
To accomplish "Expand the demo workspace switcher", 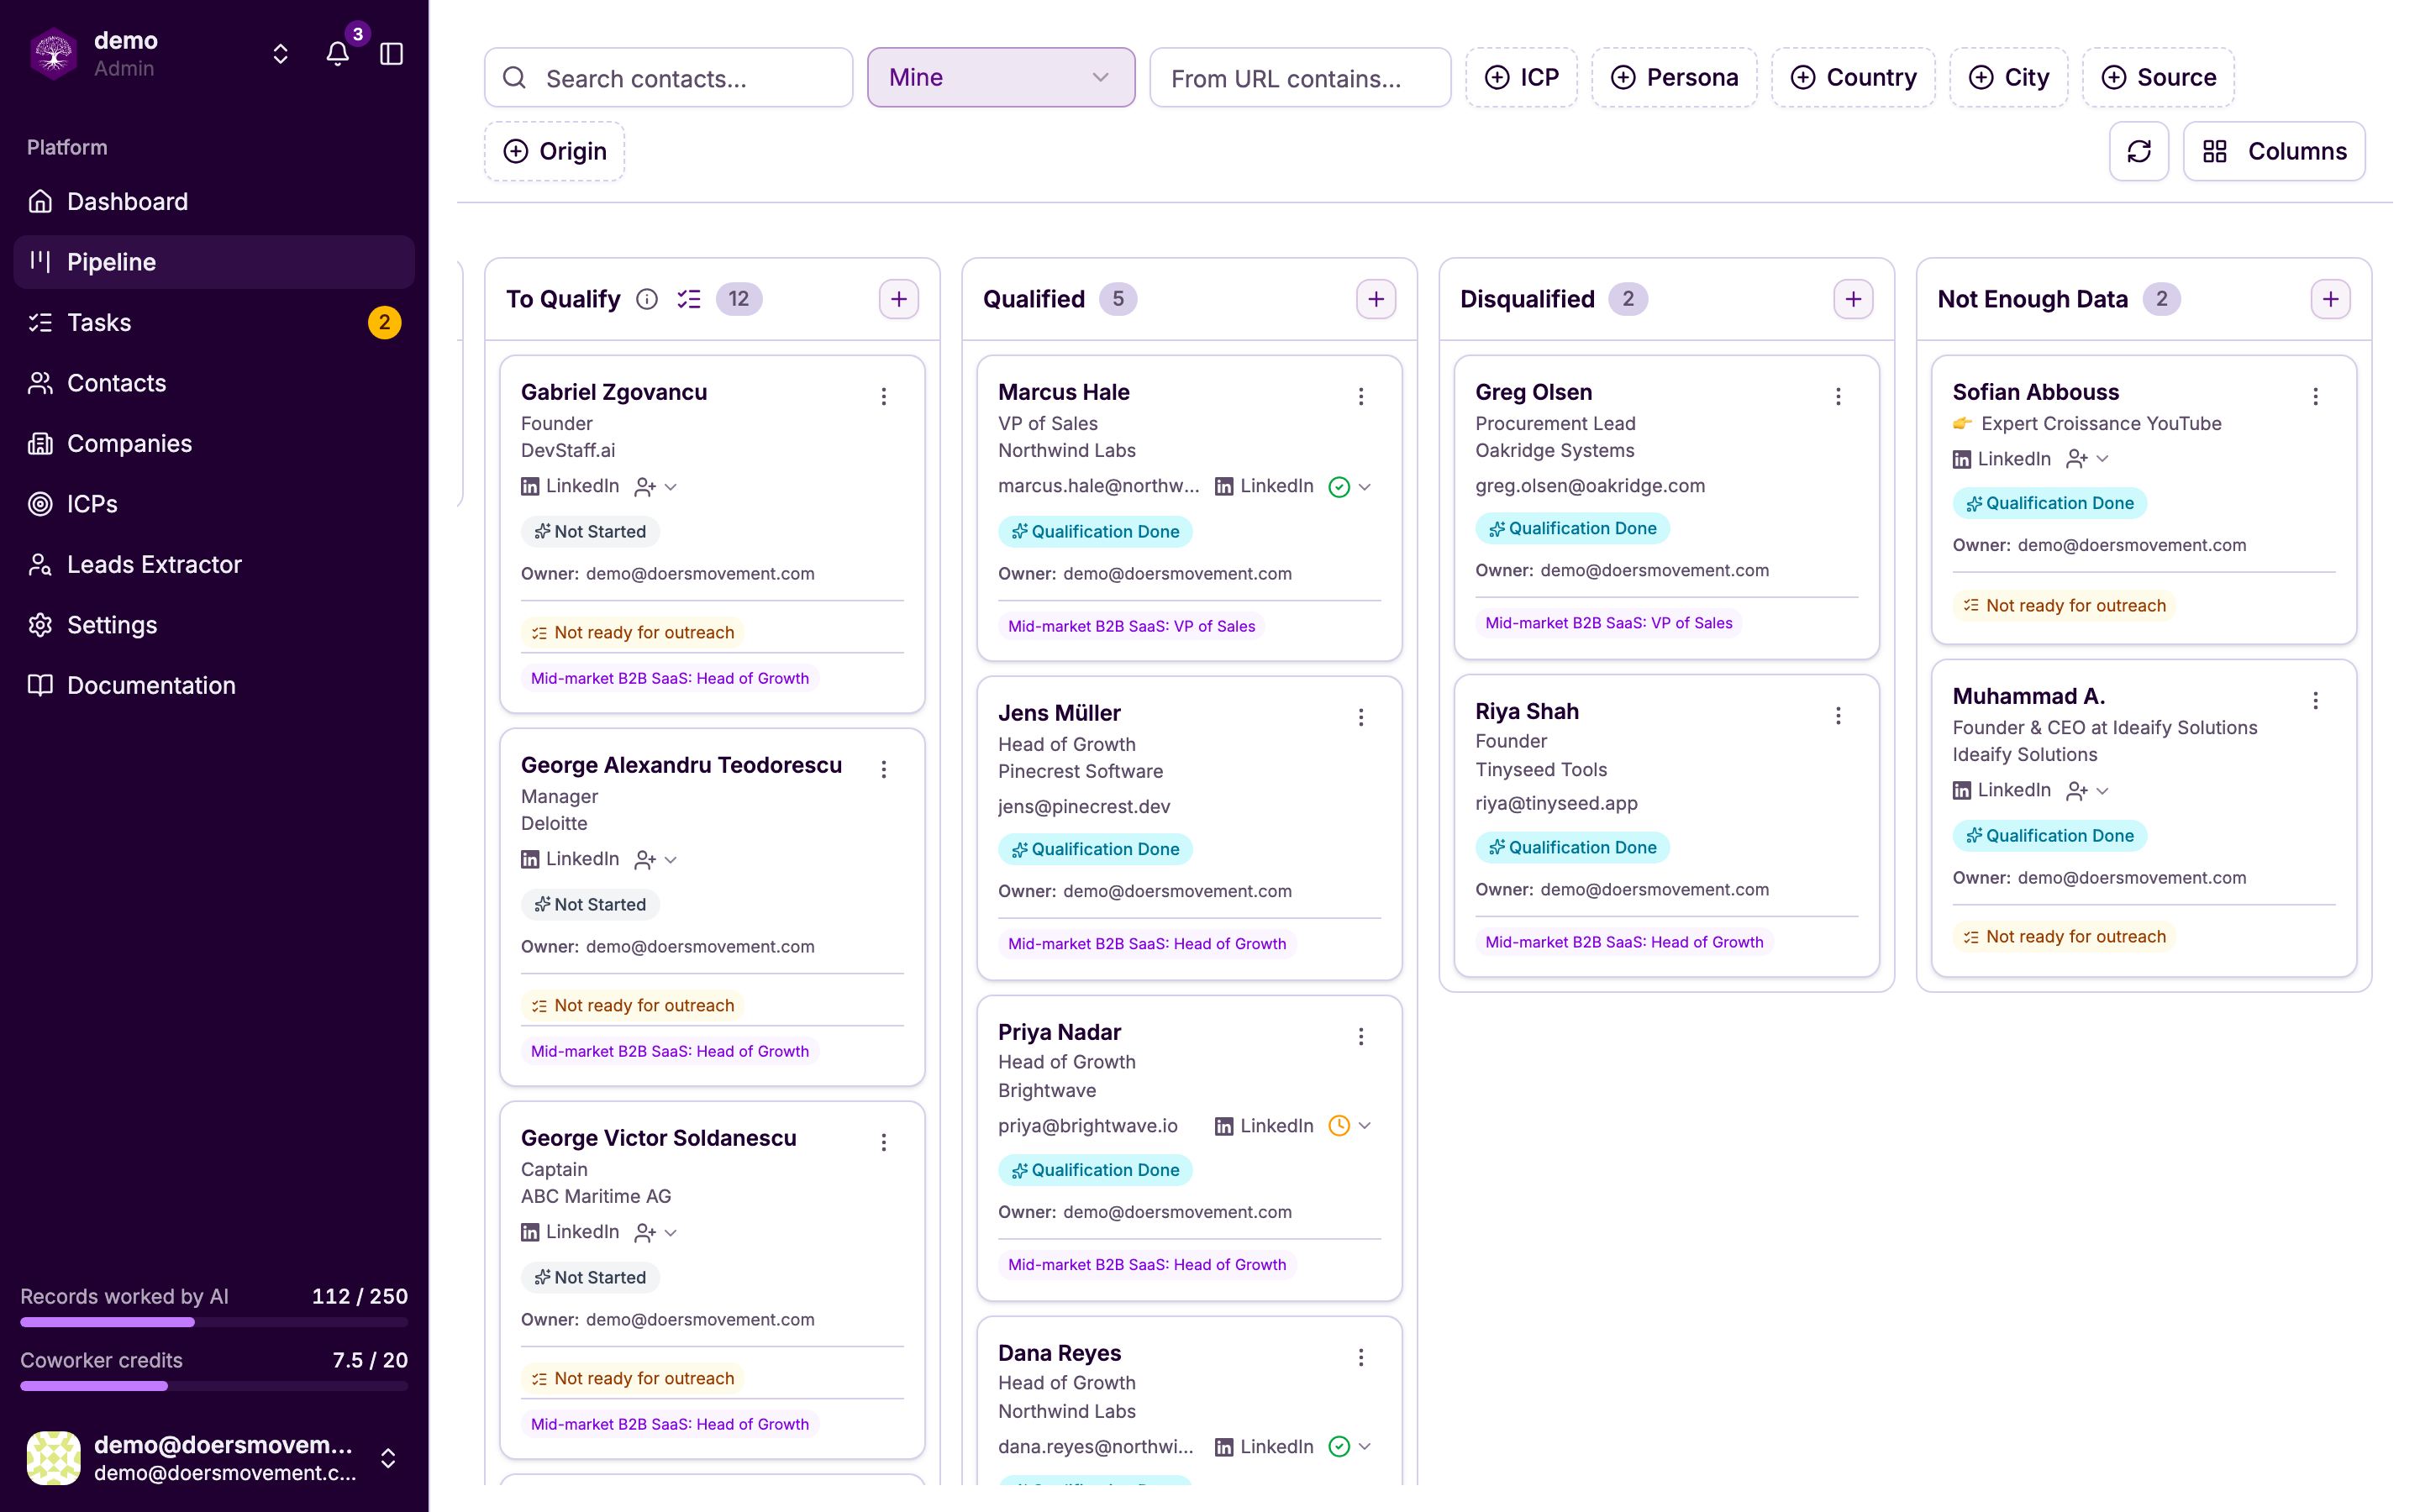I will [x=281, y=54].
